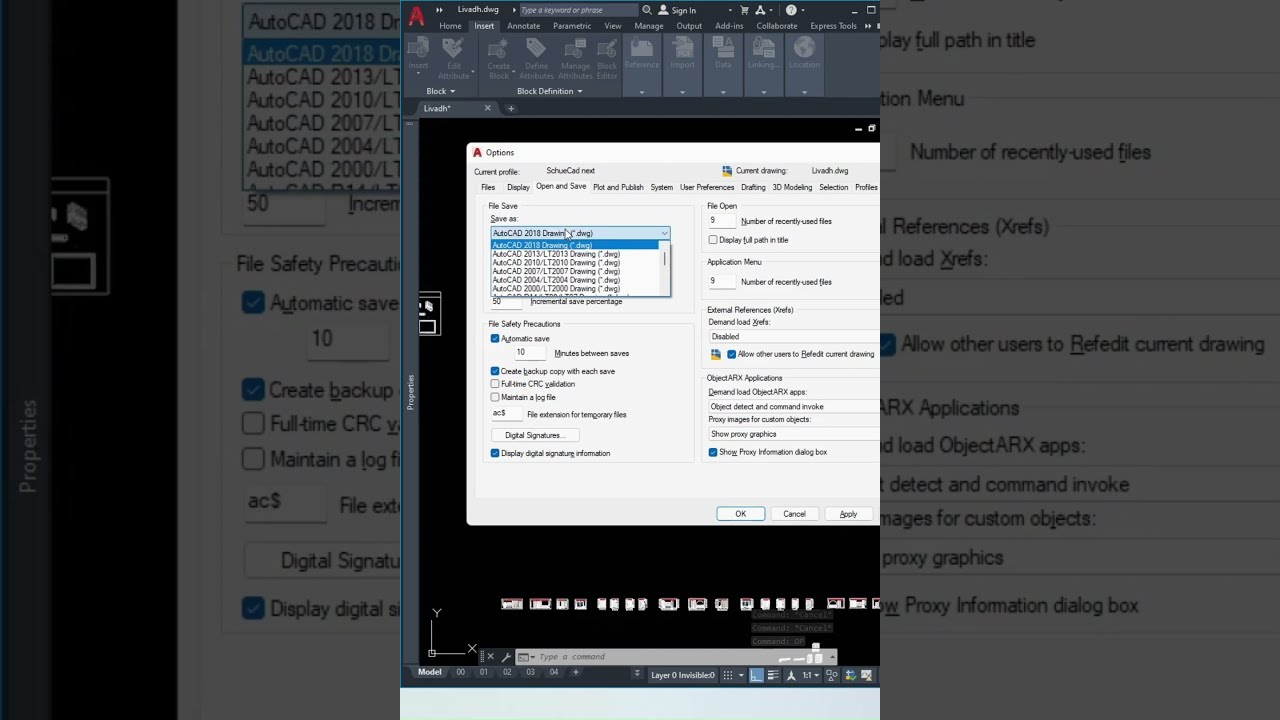Click the Sign In user icon
Image resolution: width=1280 pixels, height=720 pixels.
click(x=663, y=10)
